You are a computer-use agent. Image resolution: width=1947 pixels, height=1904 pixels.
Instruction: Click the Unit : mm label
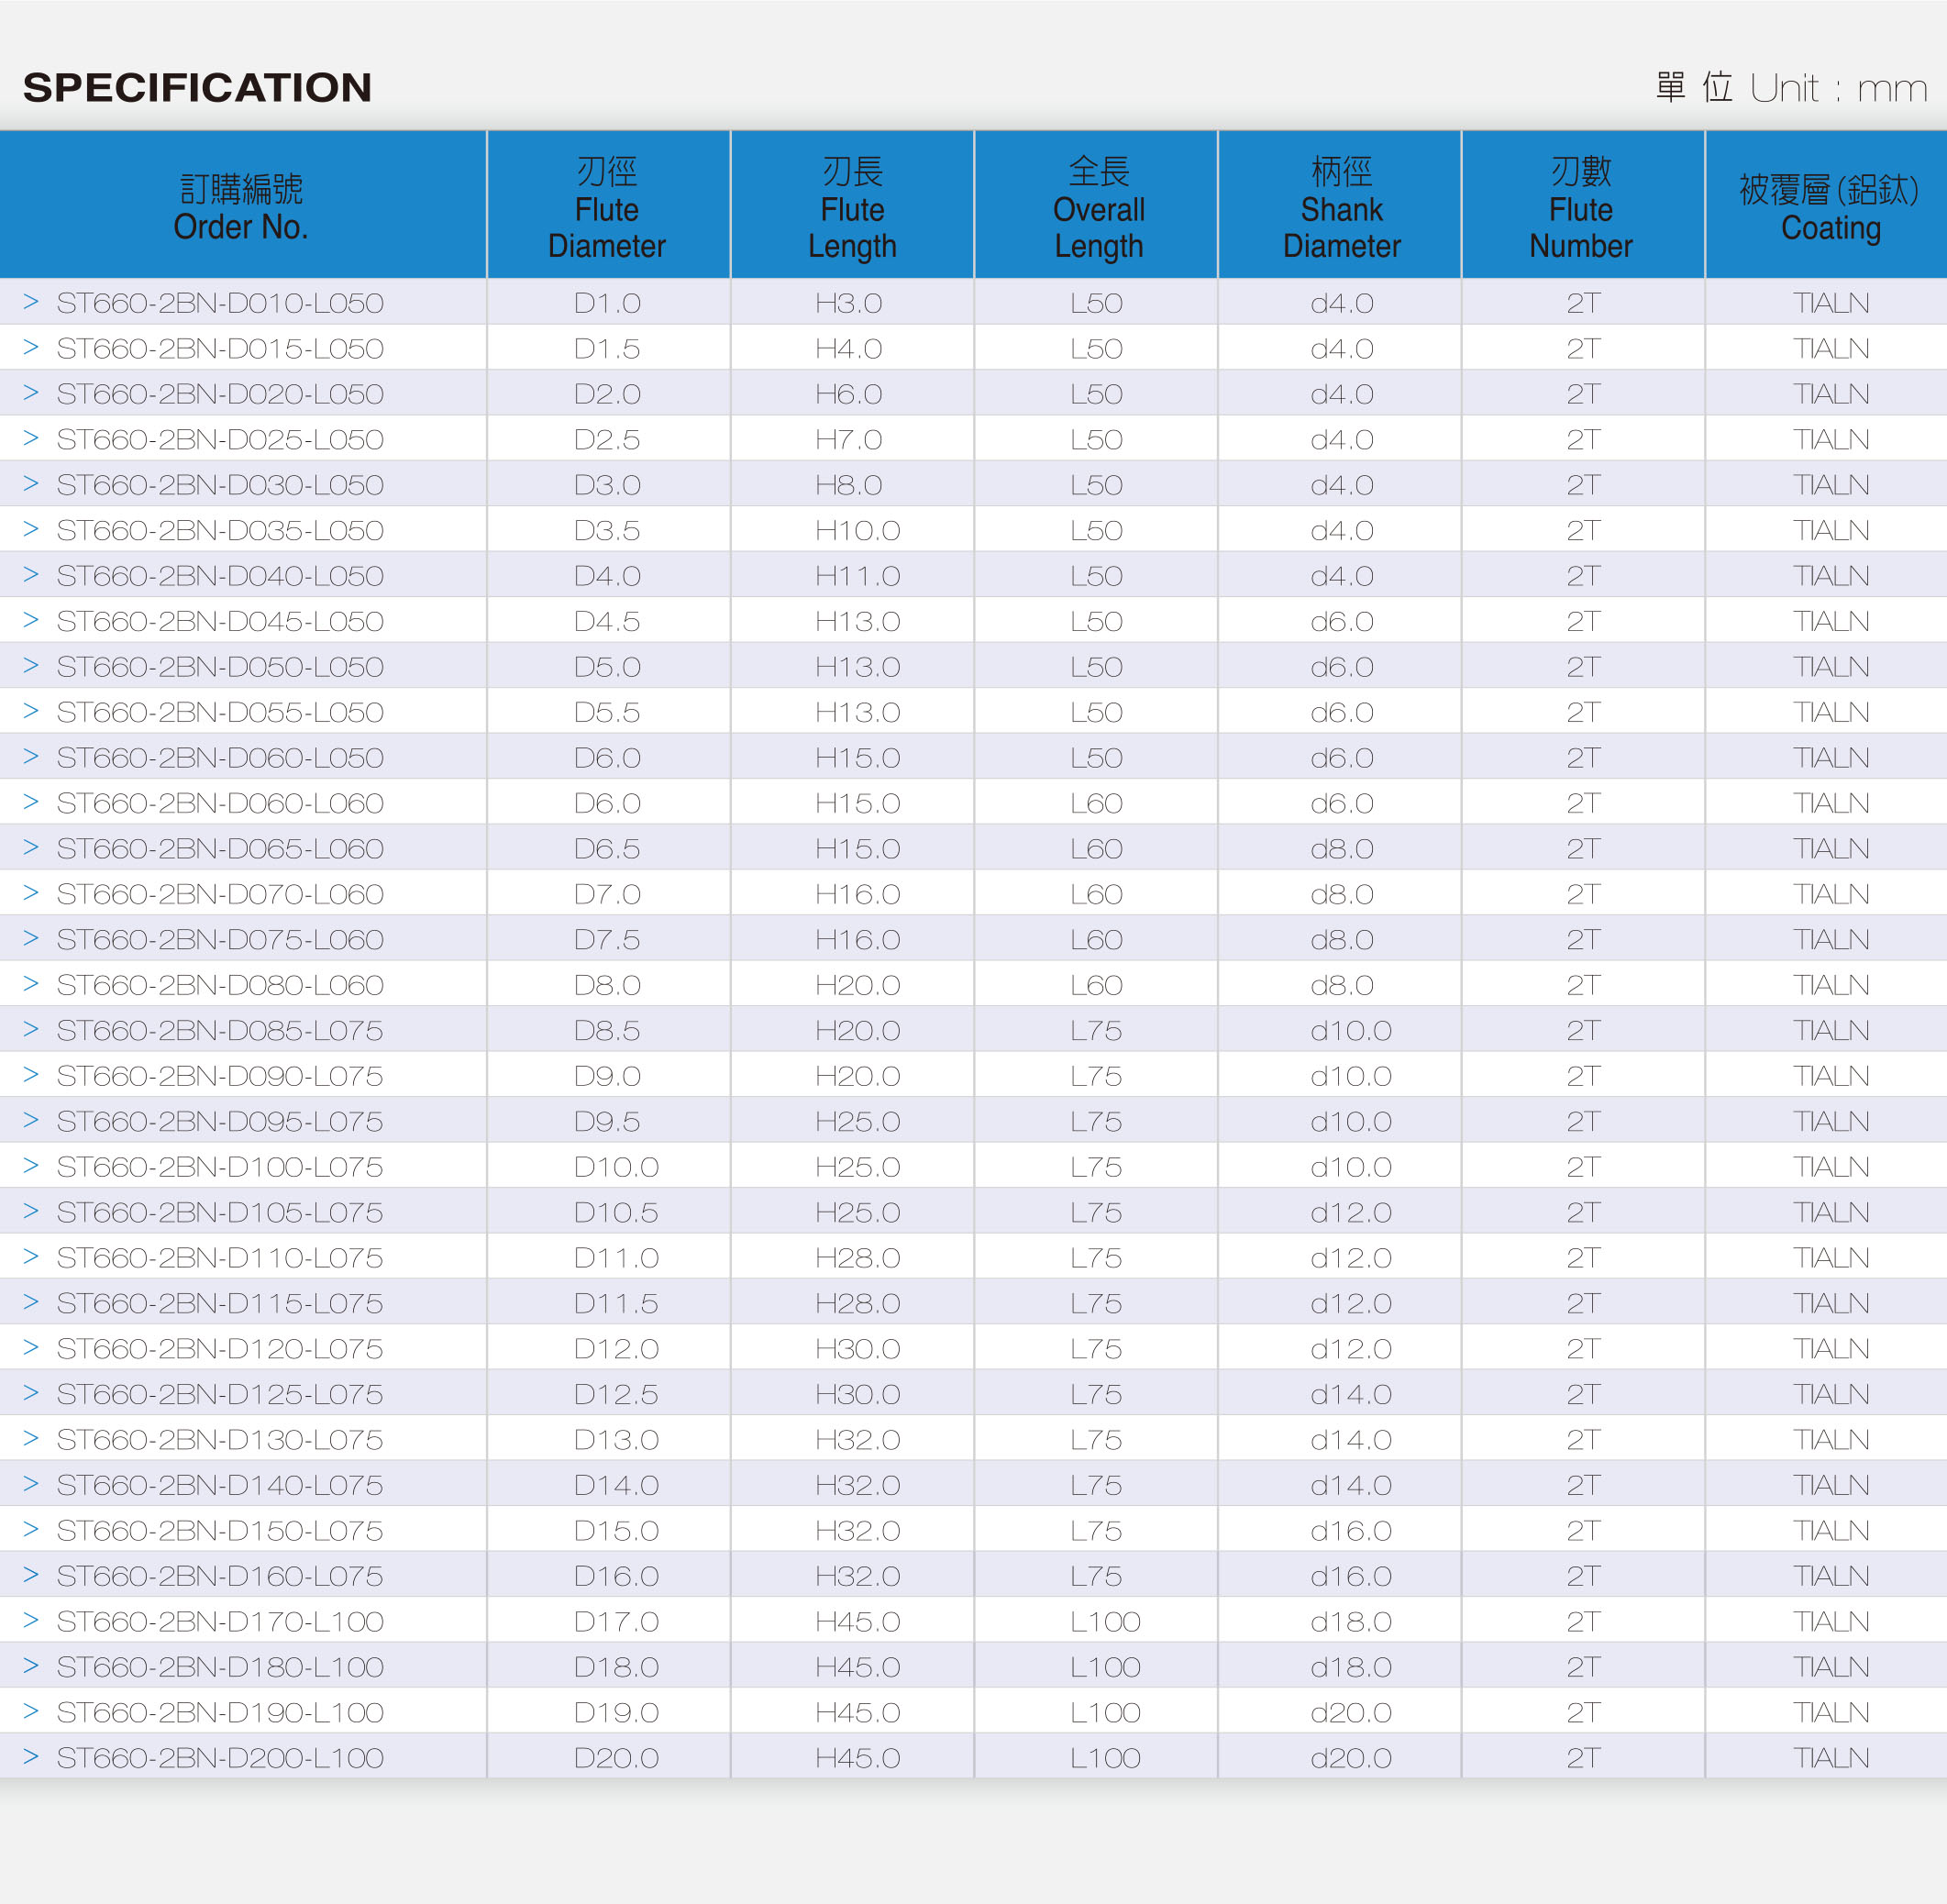click(1838, 89)
